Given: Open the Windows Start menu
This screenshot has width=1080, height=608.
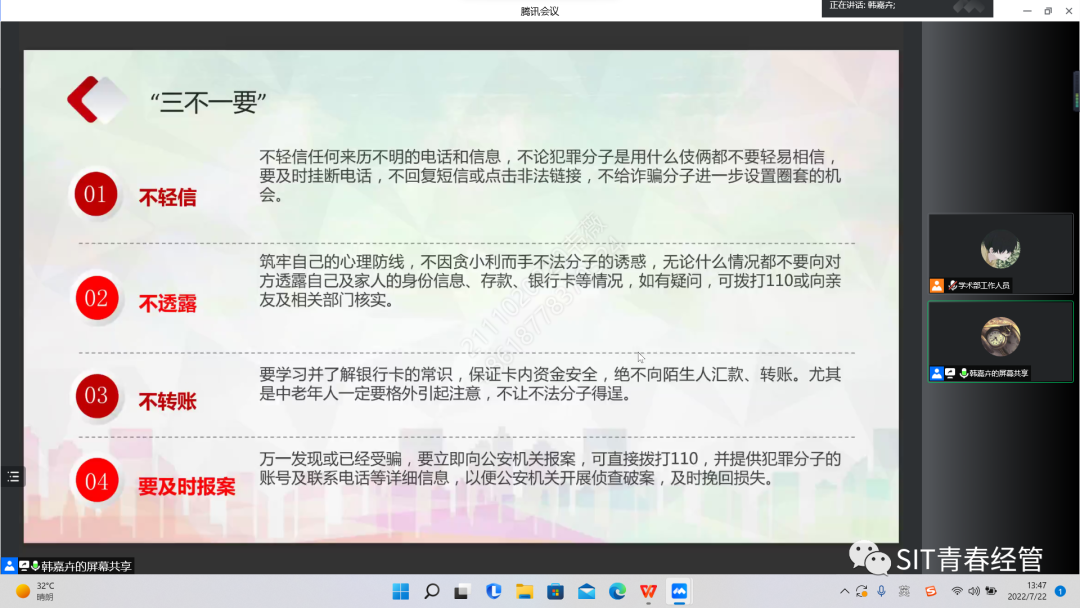Looking at the screenshot, I should [400, 591].
